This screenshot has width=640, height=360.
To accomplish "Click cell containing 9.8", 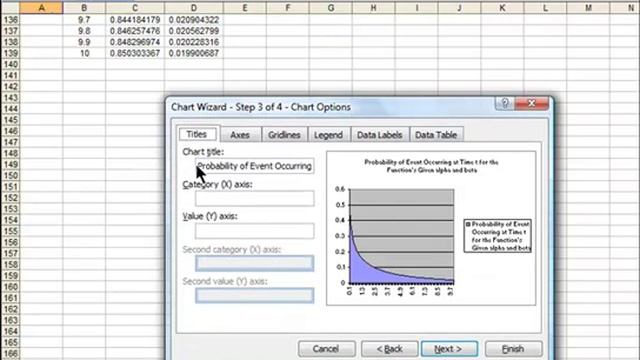I will [84, 31].
